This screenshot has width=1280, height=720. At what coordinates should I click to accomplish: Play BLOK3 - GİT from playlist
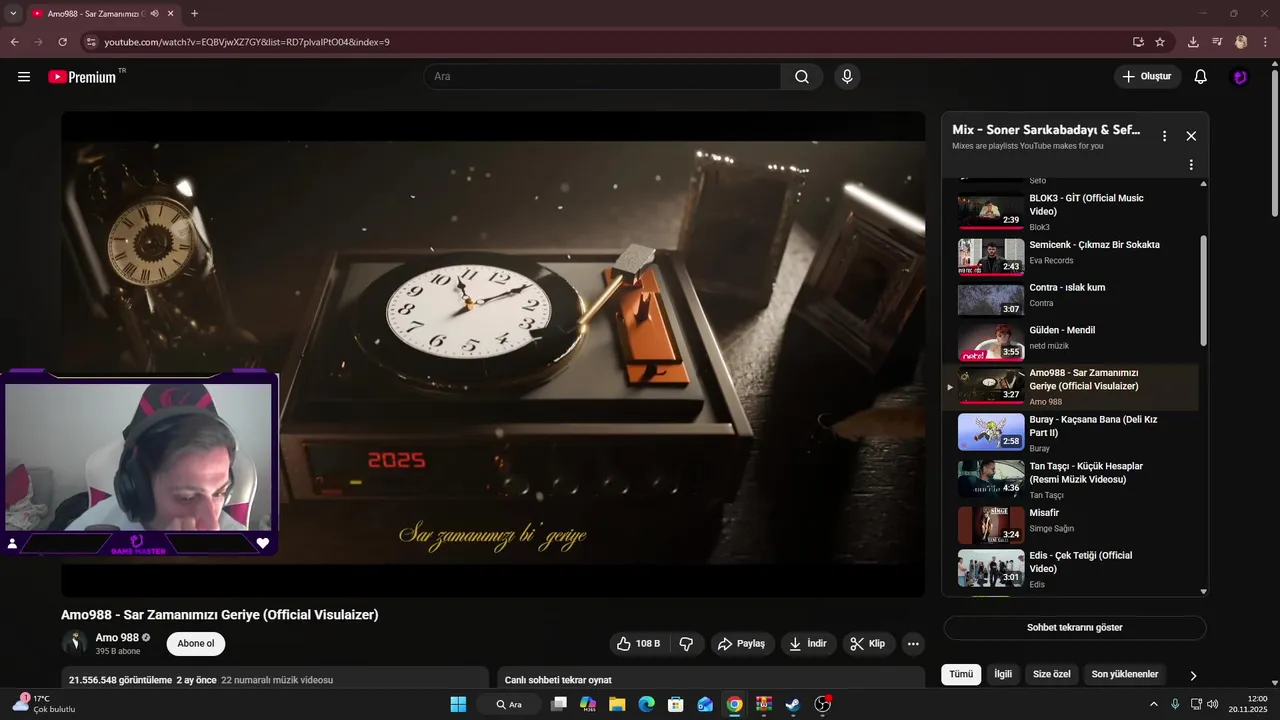[1070, 211]
